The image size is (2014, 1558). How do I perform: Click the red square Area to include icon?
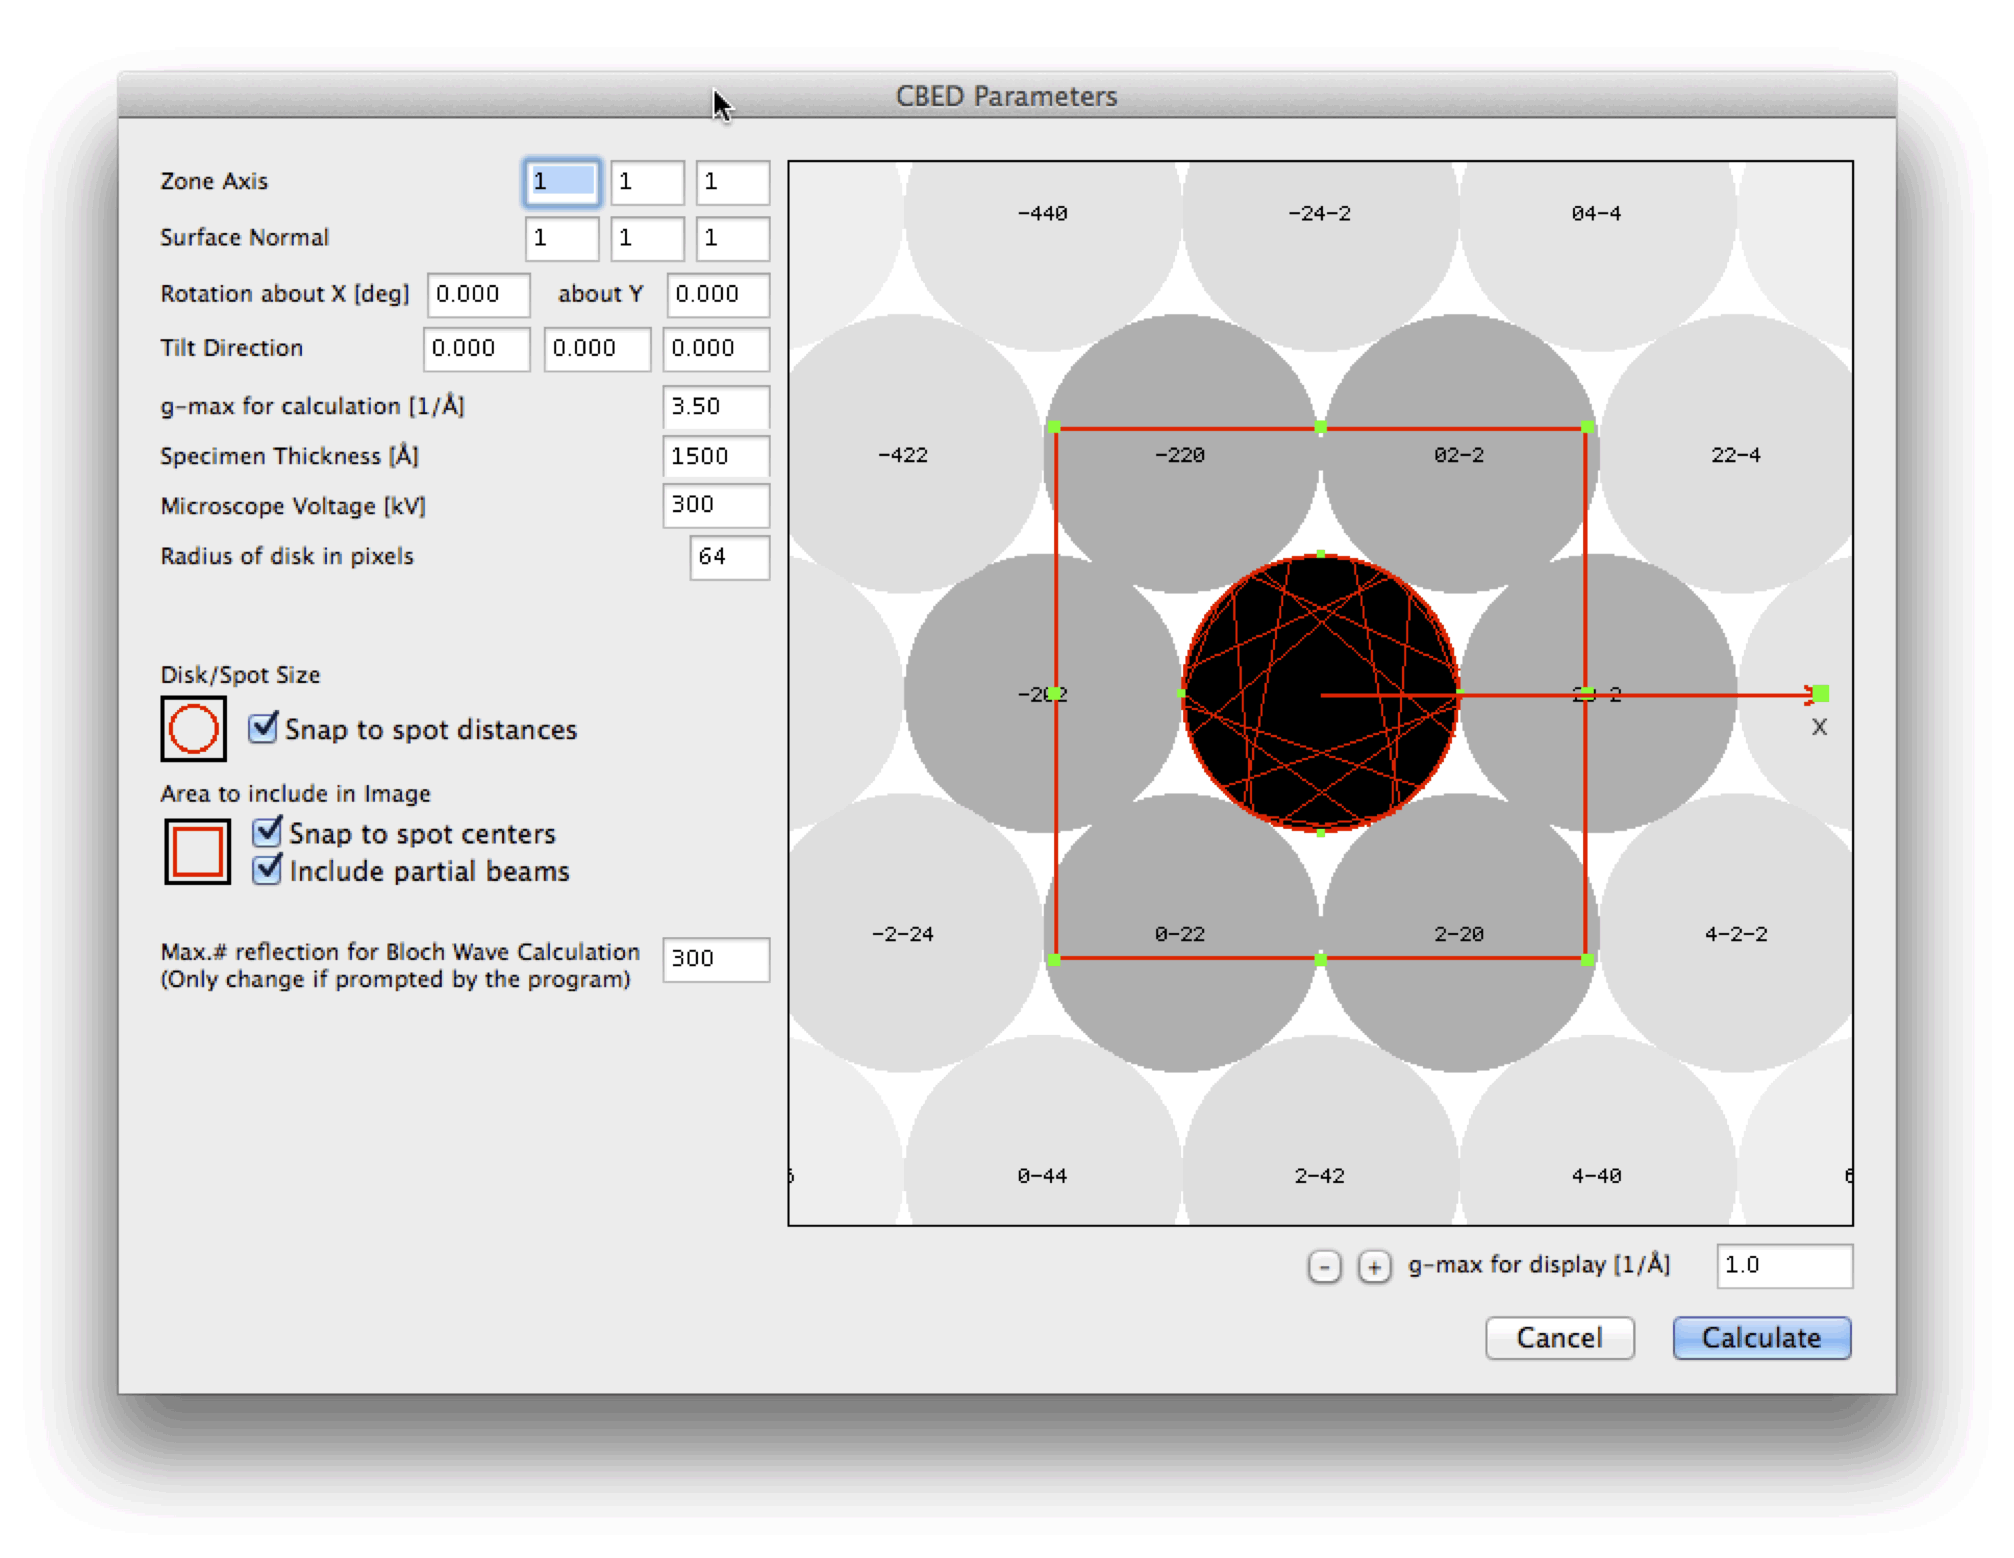[197, 851]
